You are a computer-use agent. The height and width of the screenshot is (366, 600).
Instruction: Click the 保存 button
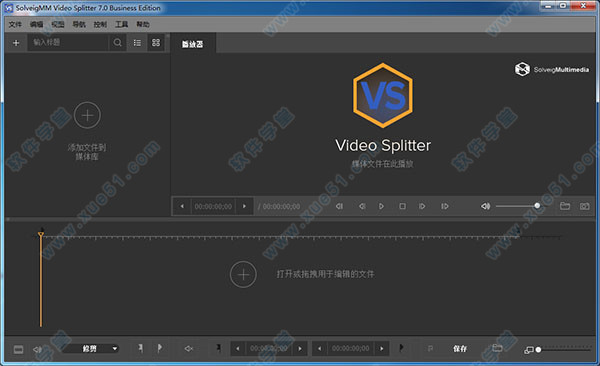click(x=460, y=349)
